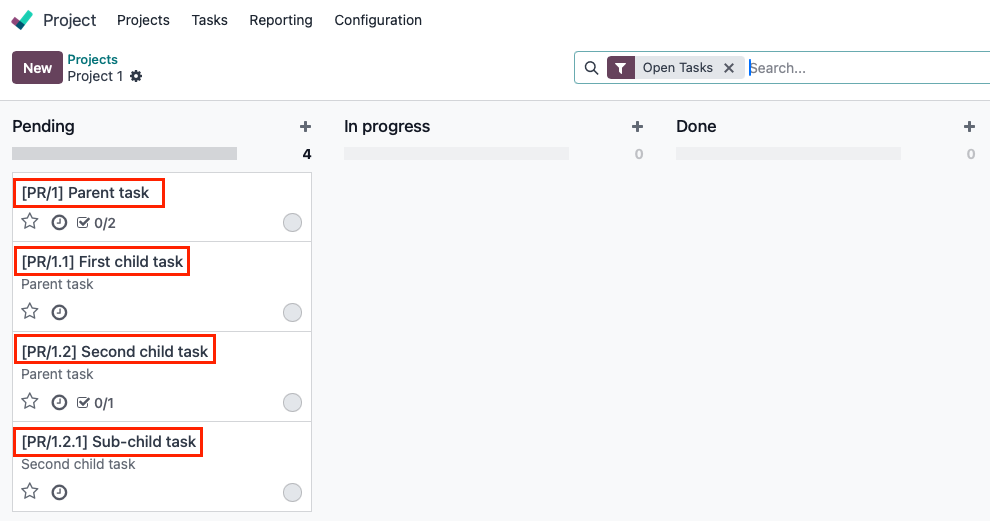The width and height of the screenshot is (990, 521).
Task: Toggle the state circle on Sub-child task
Action: point(292,492)
